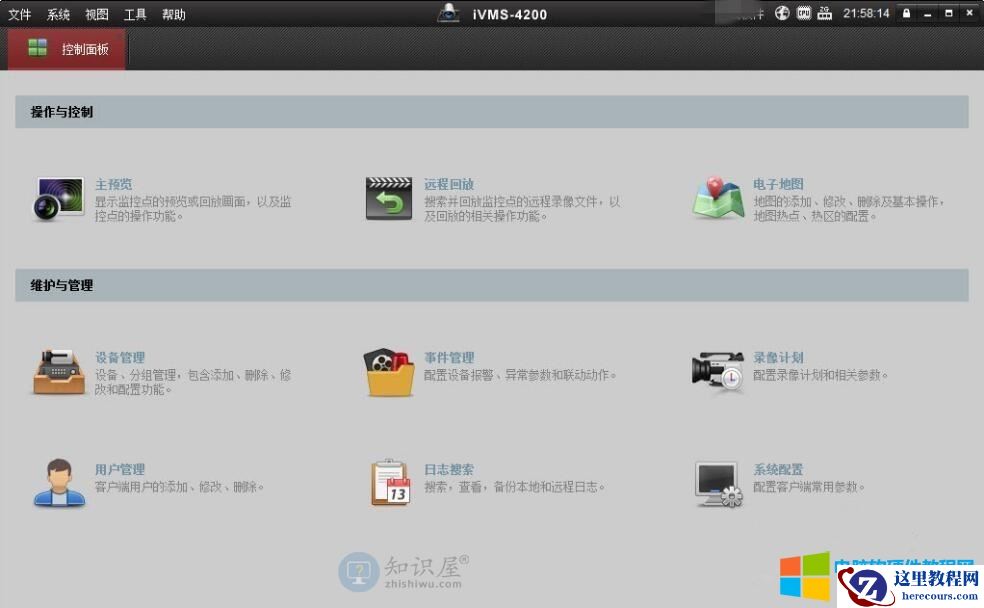Open the 系统 menu

point(57,14)
